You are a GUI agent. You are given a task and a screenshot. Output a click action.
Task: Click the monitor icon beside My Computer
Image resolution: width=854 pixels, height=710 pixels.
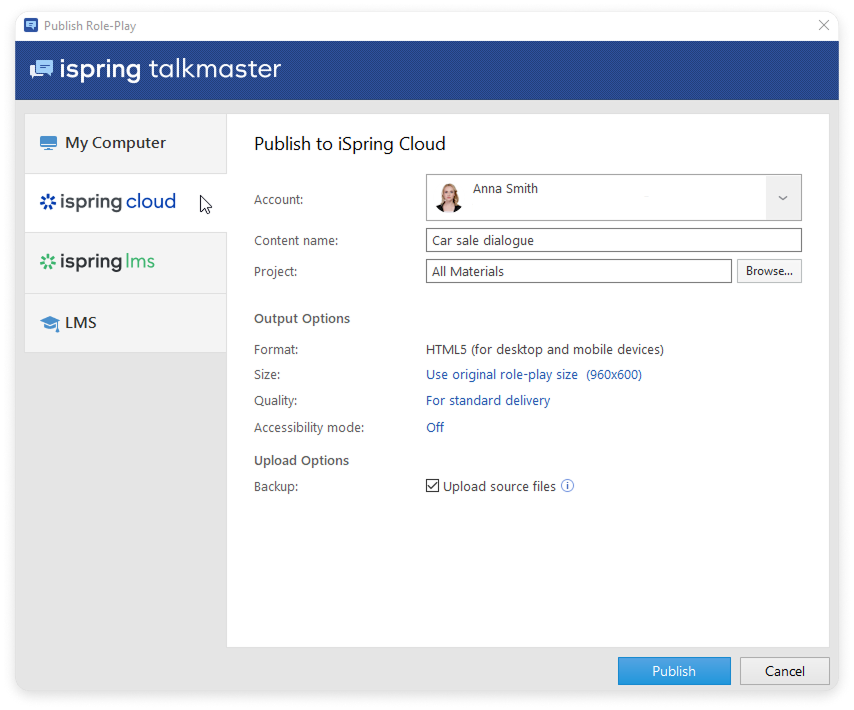click(48, 143)
